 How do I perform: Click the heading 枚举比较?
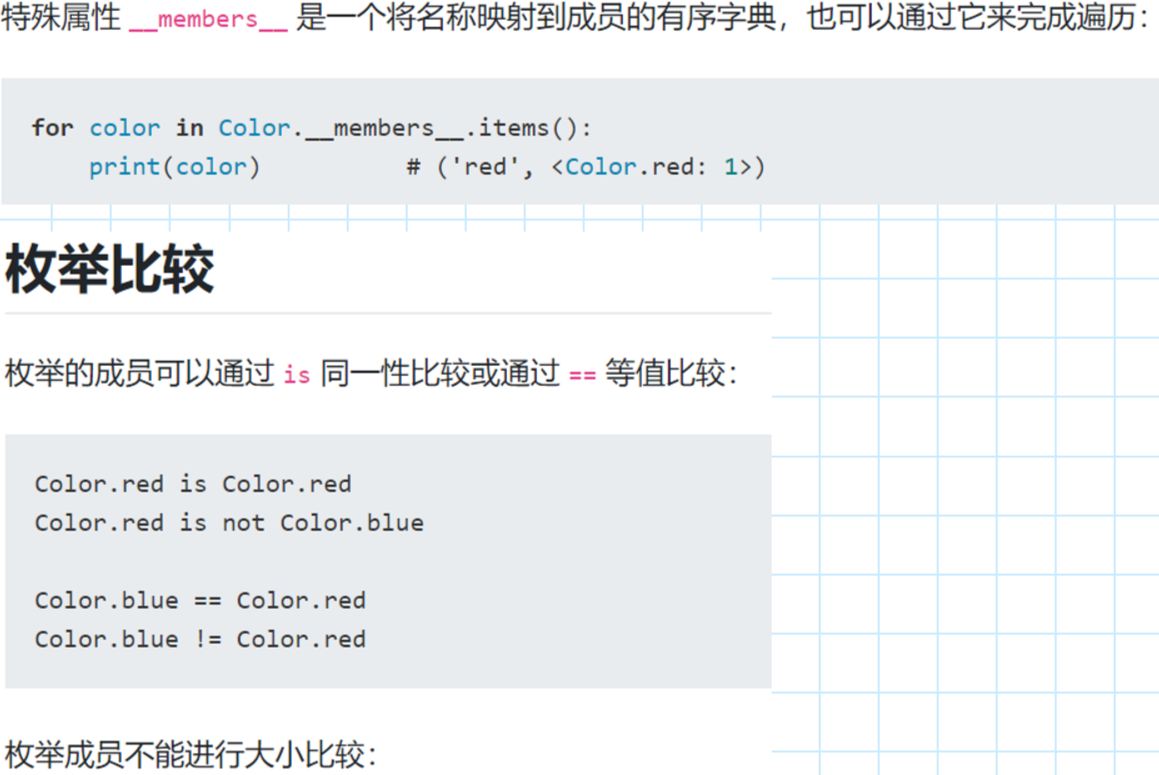click(109, 269)
